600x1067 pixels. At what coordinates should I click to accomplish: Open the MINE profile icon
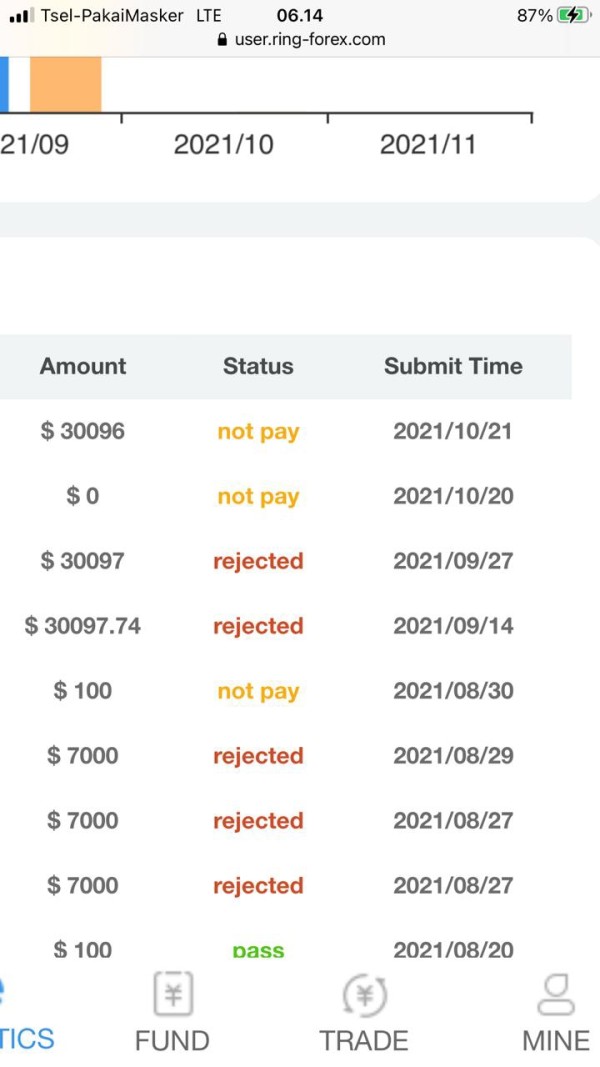coord(555,994)
